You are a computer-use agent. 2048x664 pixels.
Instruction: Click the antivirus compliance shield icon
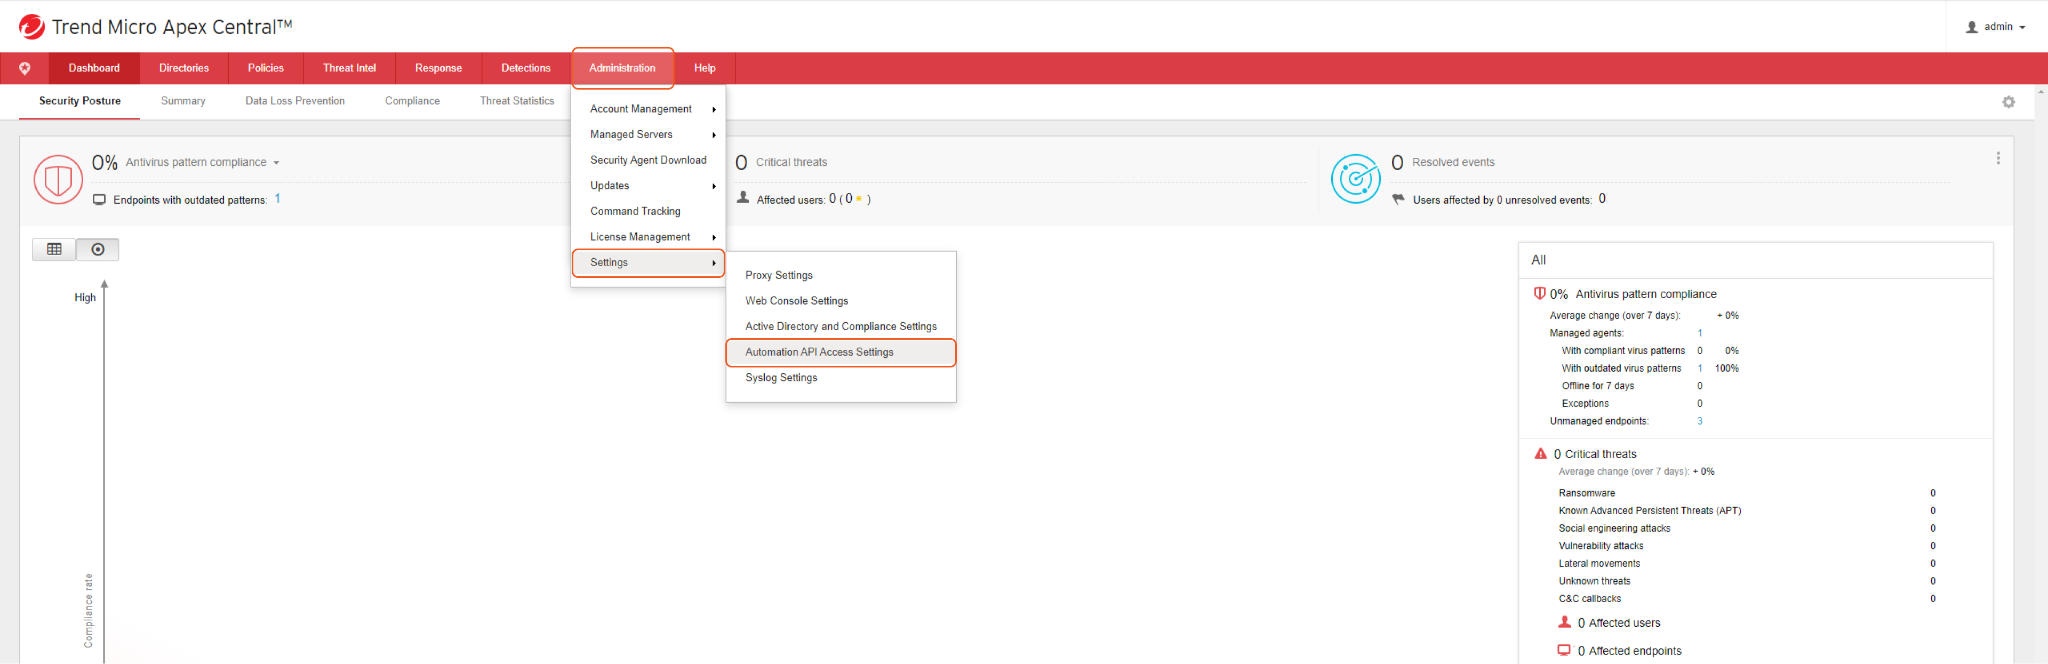tap(58, 180)
